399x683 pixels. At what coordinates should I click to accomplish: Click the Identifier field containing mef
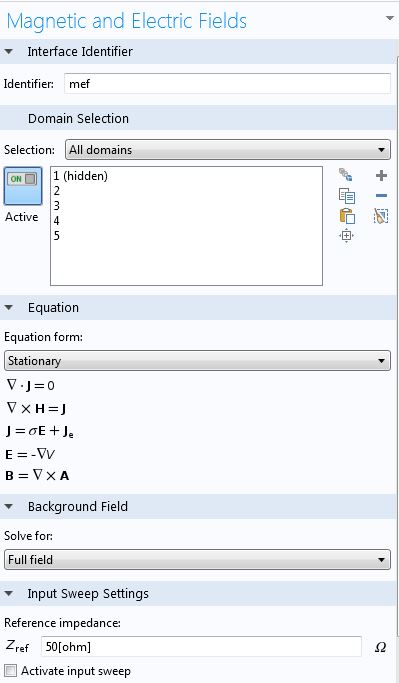227,83
